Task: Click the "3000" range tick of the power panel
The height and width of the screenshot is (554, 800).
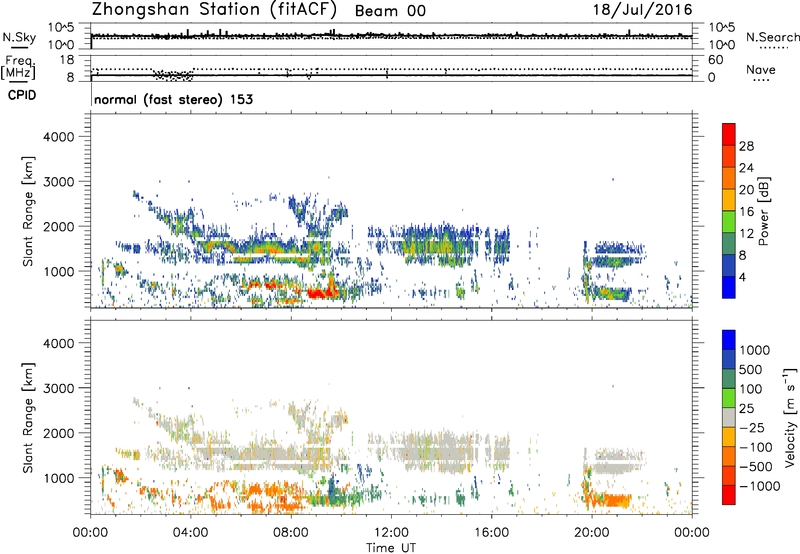Action: pos(59,182)
